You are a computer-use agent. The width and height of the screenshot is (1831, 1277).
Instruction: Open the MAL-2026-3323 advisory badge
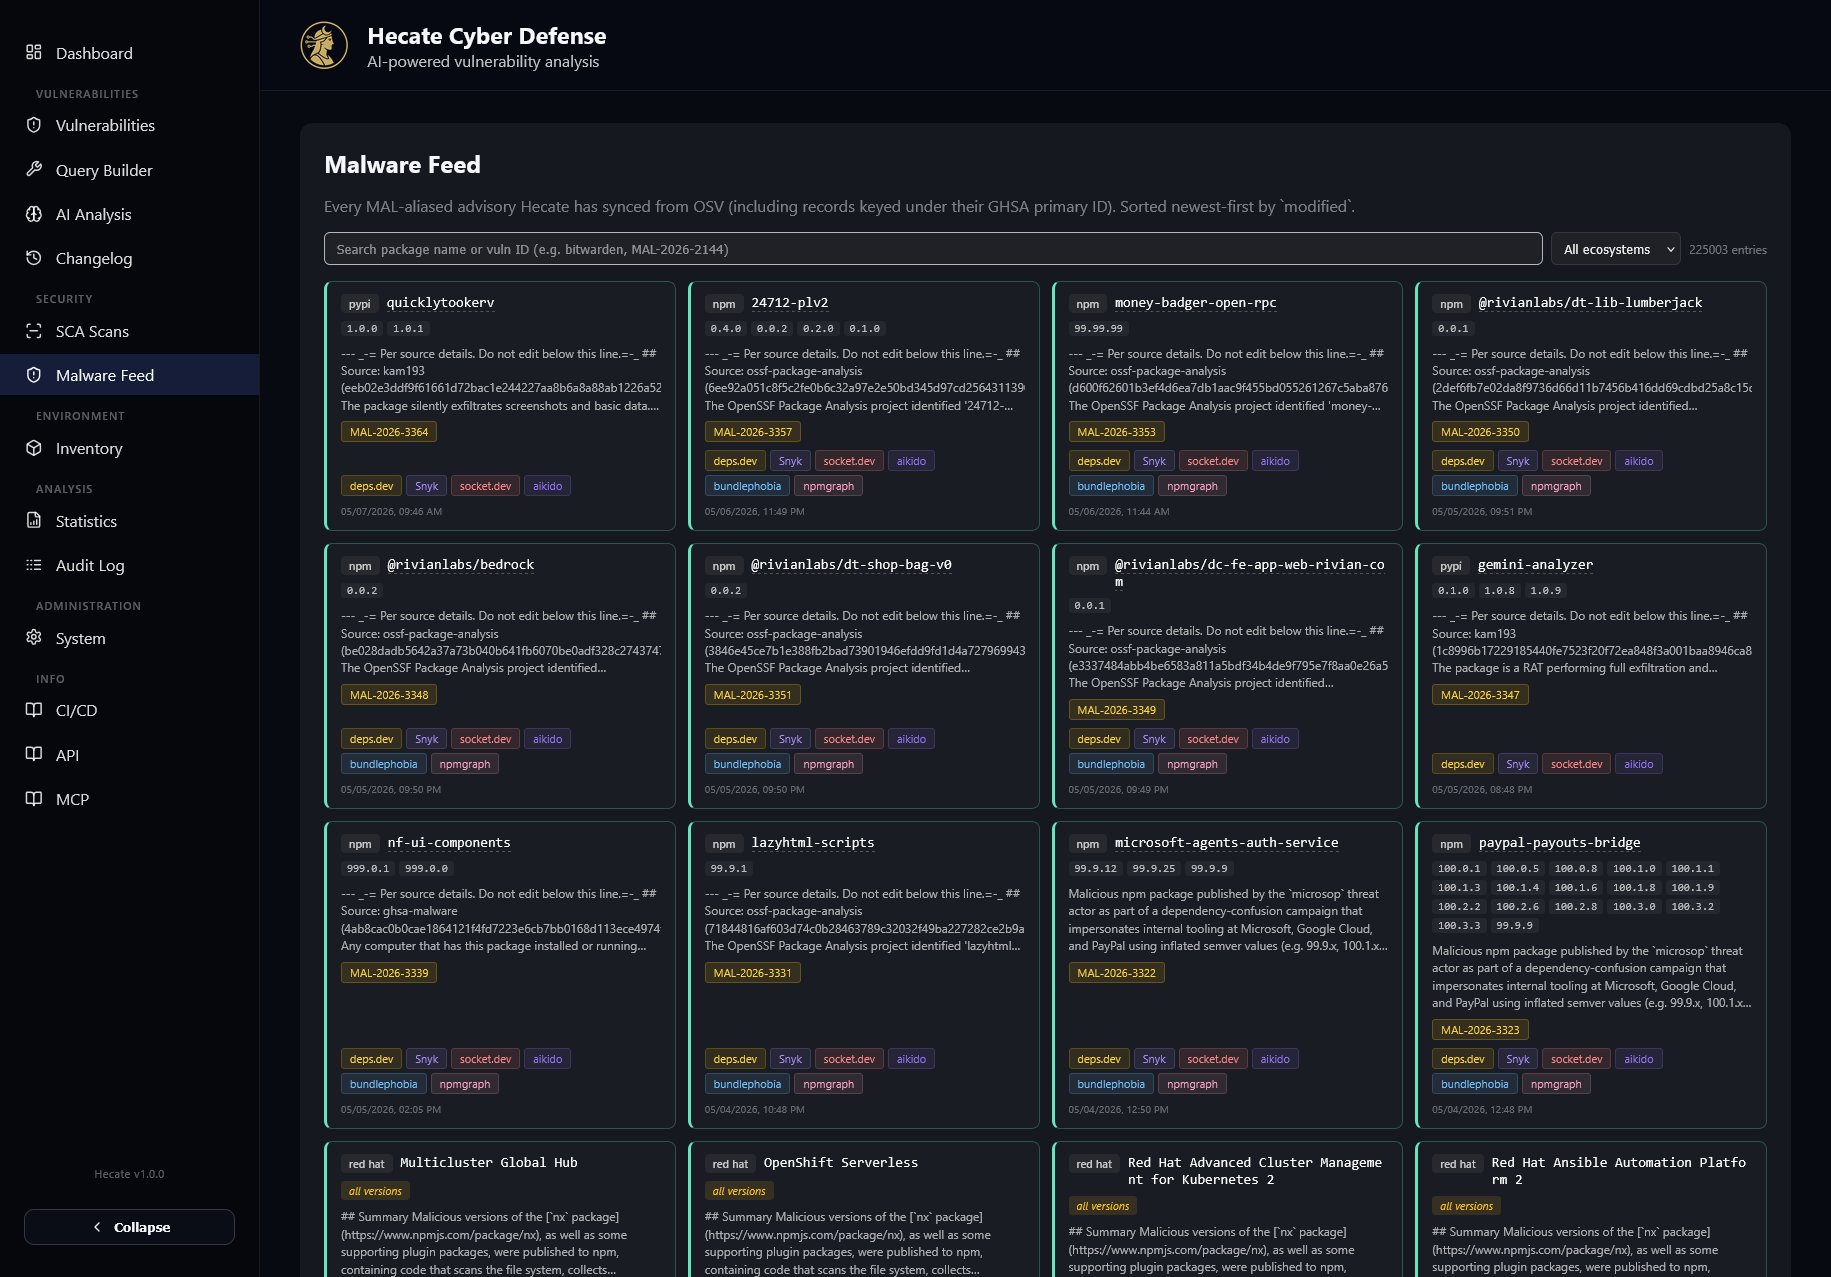(x=1480, y=1030)
